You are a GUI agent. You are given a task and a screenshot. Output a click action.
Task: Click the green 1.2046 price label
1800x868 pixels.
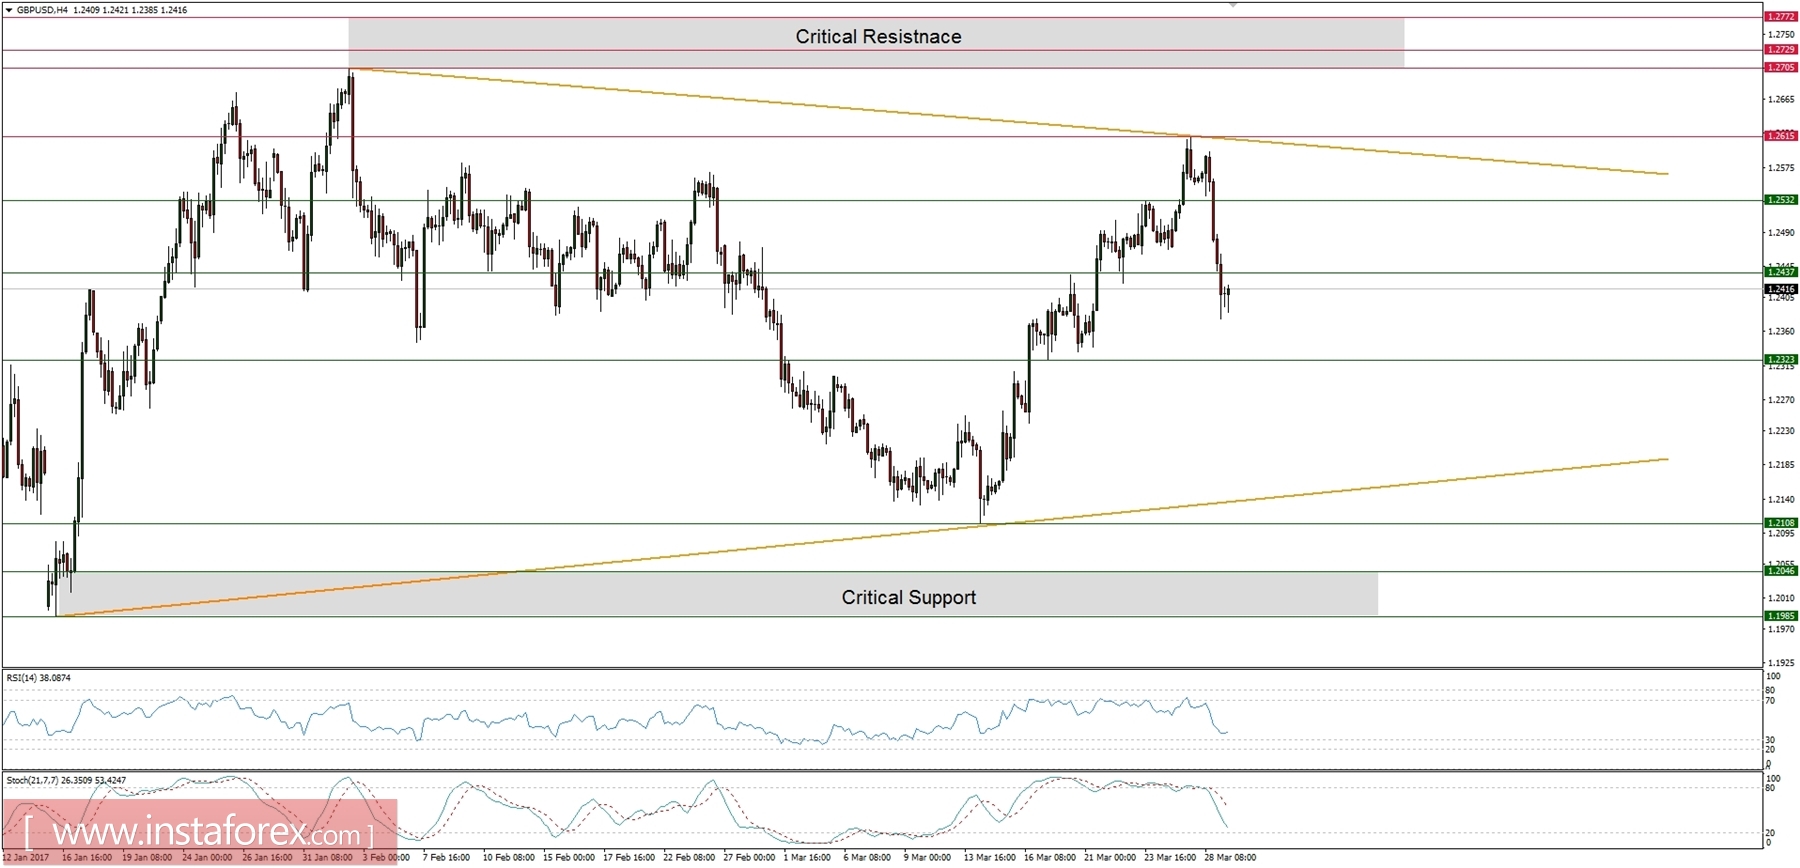point(1780,571)
